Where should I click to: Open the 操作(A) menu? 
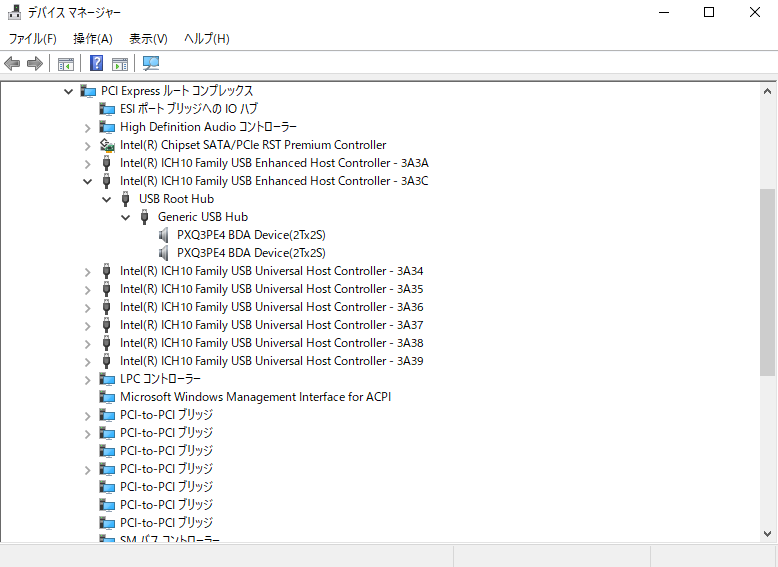click(x=93, y=39)
